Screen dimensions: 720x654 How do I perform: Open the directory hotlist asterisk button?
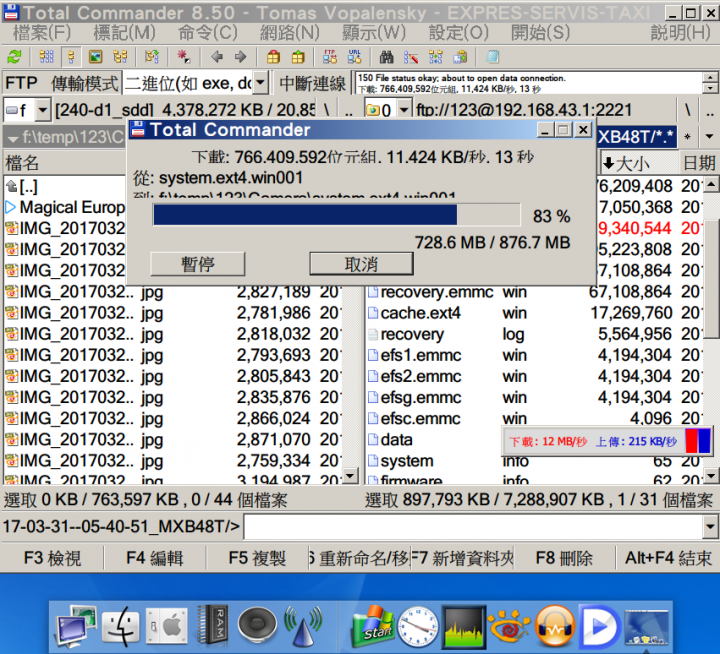687,137
